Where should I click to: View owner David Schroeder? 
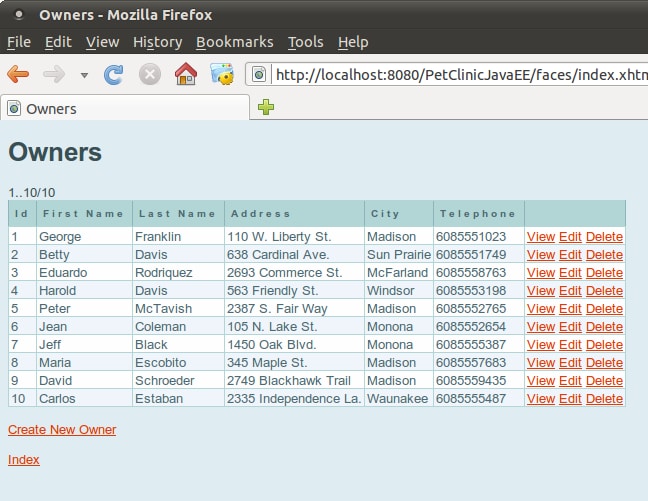click(541, 381)
